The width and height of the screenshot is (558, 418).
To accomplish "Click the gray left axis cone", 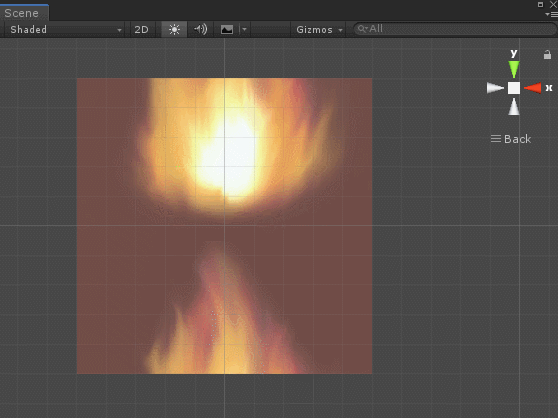I will click(495, 88).
